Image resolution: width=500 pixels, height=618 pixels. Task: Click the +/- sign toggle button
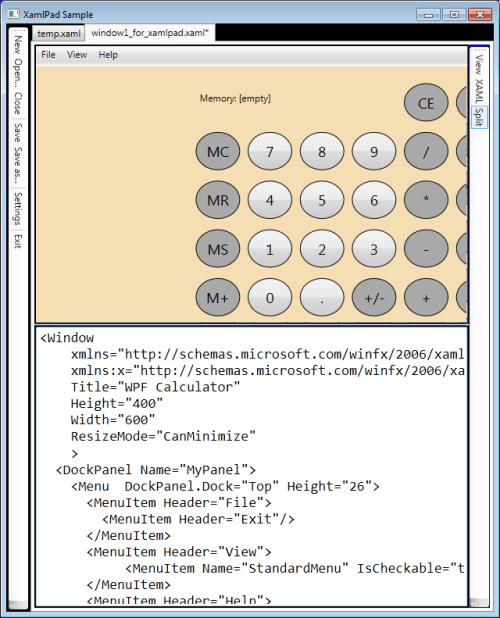click(374, 298)
